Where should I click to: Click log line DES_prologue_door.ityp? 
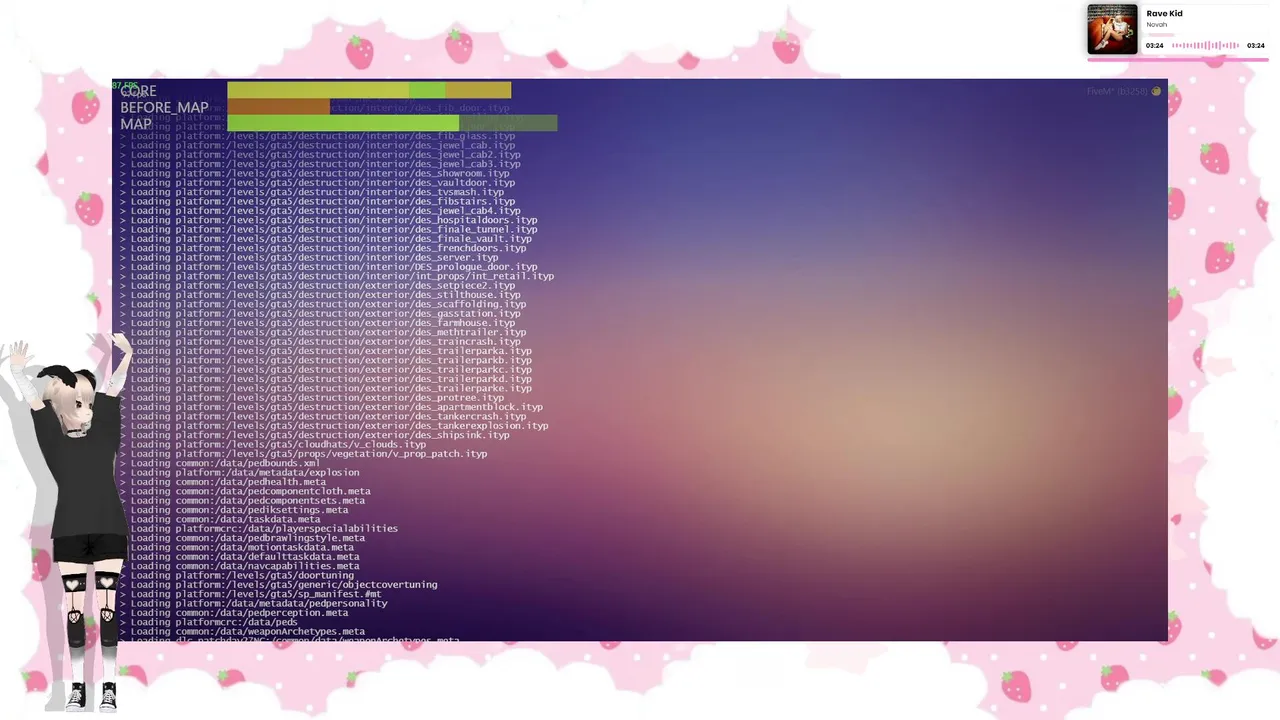[329, 267]
